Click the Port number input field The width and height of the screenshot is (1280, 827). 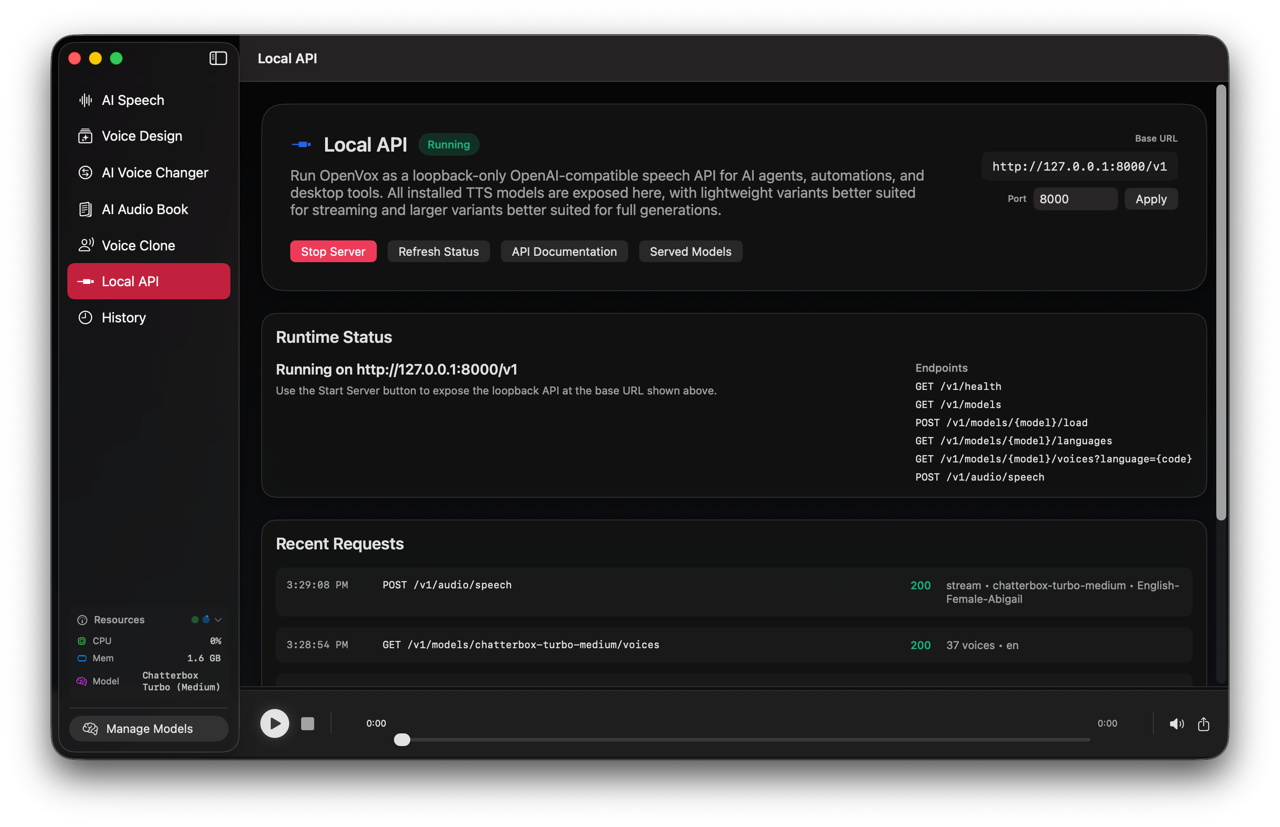coord(1075,198)
